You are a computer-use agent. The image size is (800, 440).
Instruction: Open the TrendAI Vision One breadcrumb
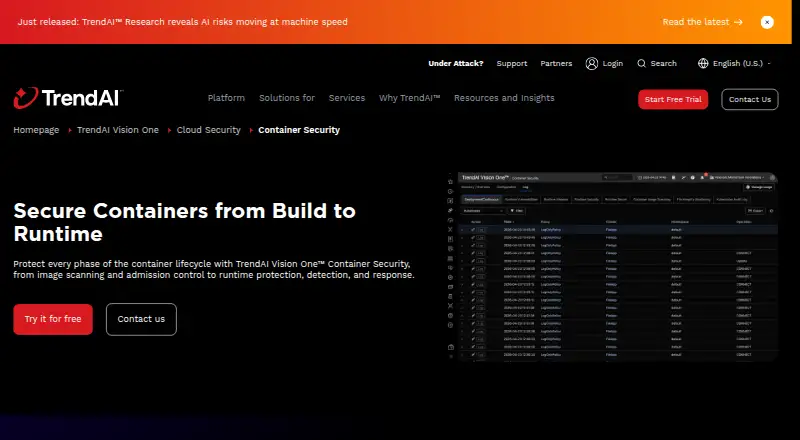click(x=118, y=130)
